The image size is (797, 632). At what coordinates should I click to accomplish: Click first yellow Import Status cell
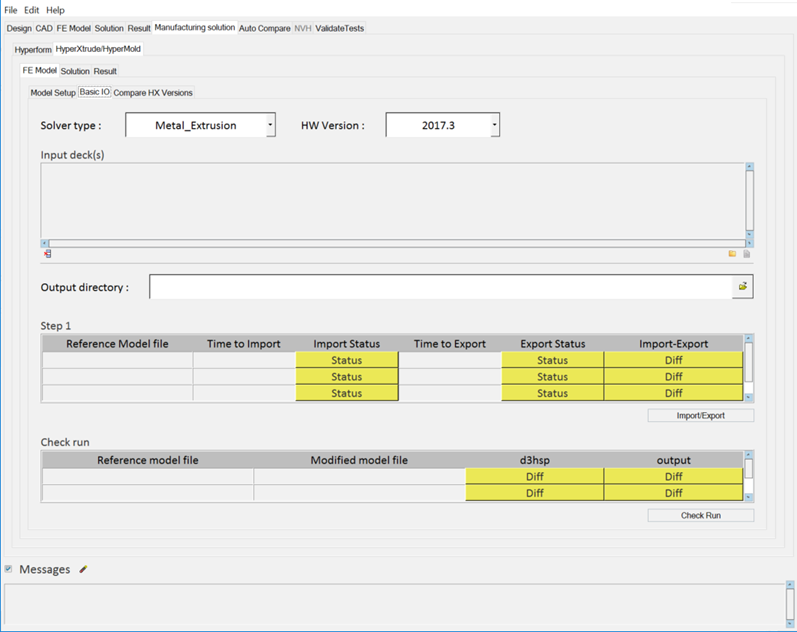pos(346,360)
